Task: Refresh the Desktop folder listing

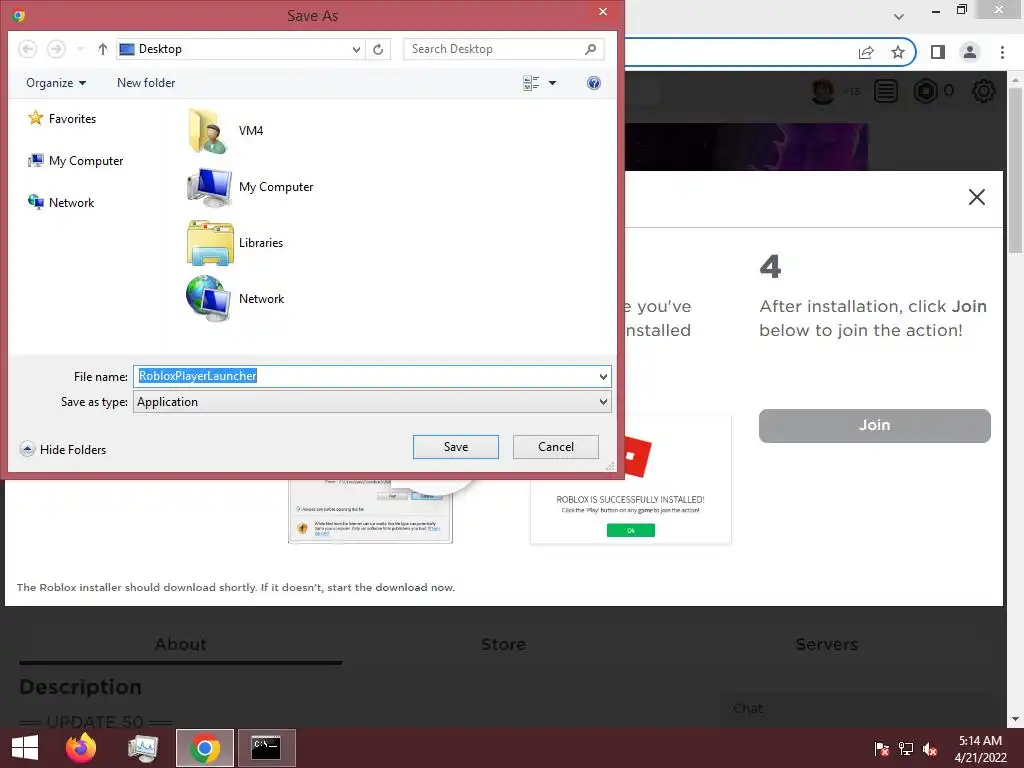Action: click(x=378, y=49)
